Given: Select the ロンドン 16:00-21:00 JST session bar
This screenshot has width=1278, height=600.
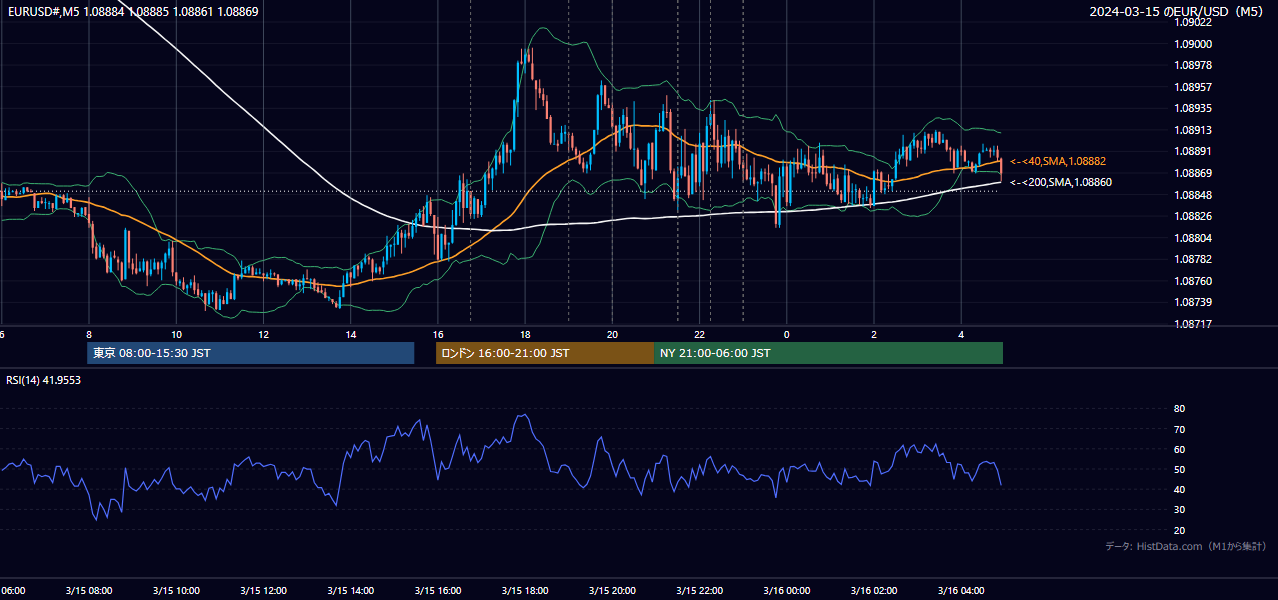Looking at the screenshot, I should pos(545,353).
